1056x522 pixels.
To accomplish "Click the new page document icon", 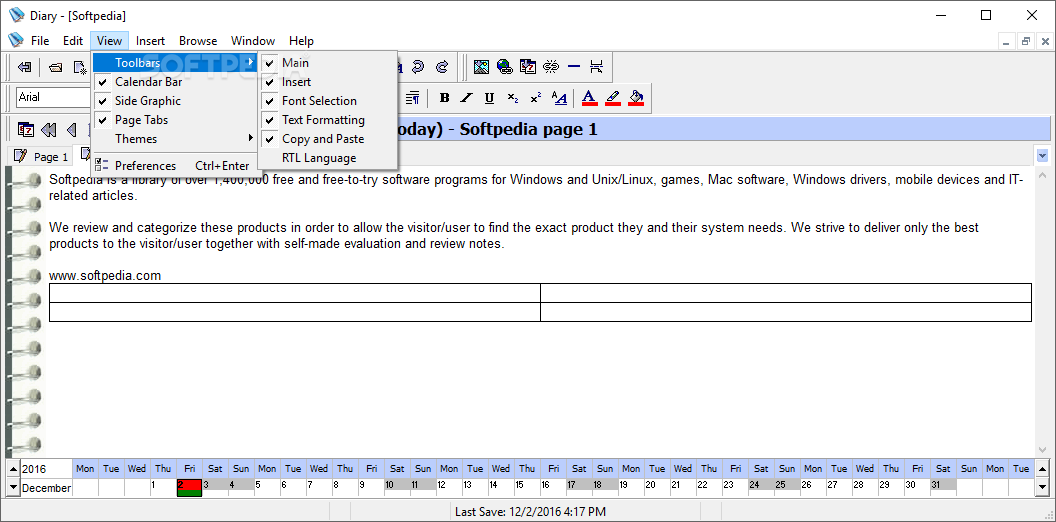I will (80, 67).
